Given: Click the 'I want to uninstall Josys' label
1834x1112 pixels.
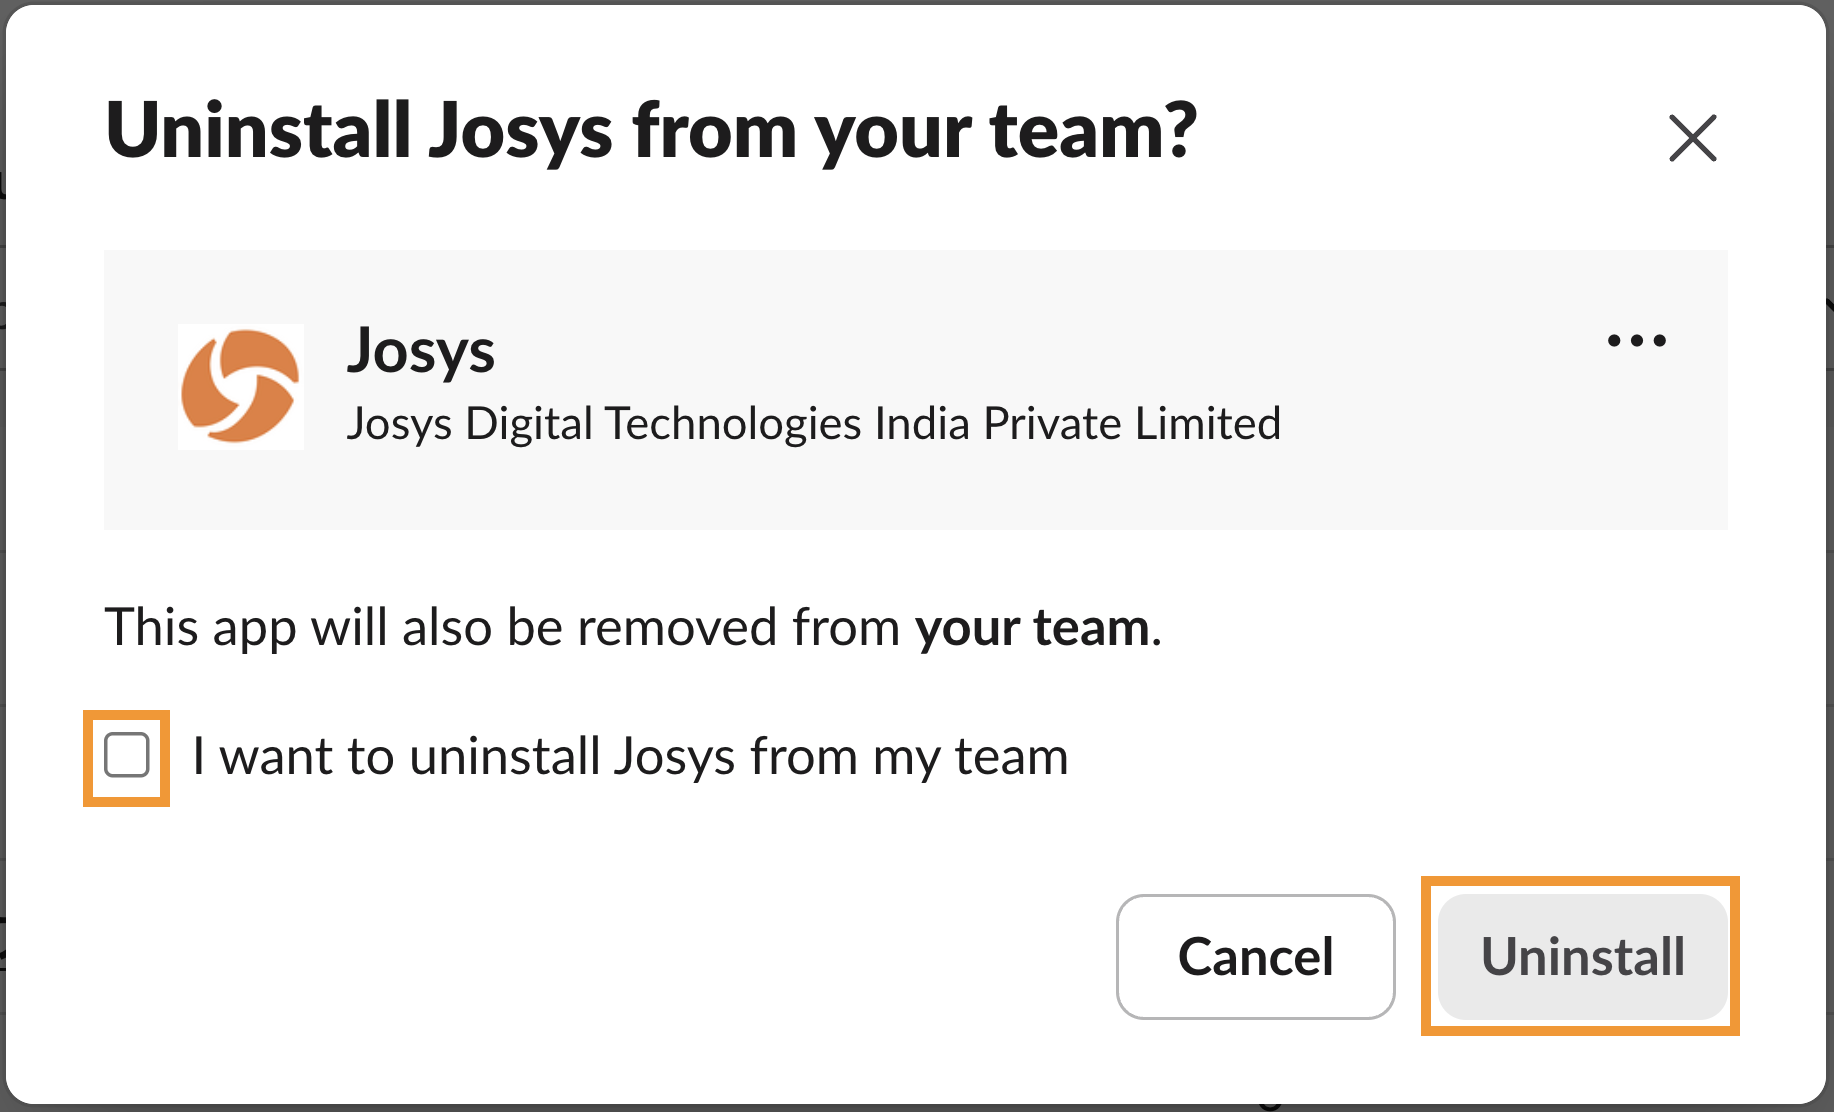Looking at the screenshot, I should point(630,756).
